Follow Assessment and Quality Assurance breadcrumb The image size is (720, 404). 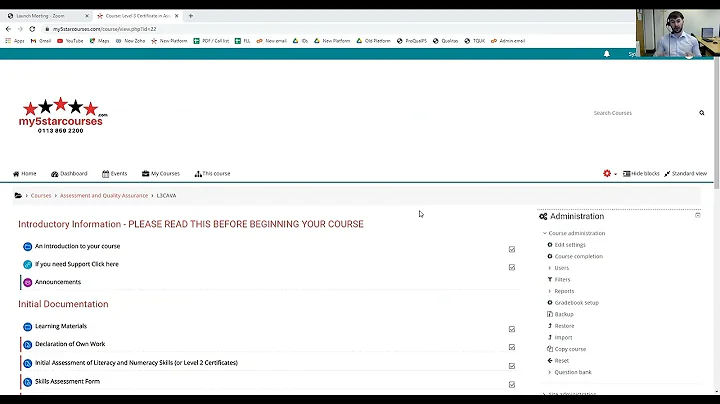coord(104,196)
